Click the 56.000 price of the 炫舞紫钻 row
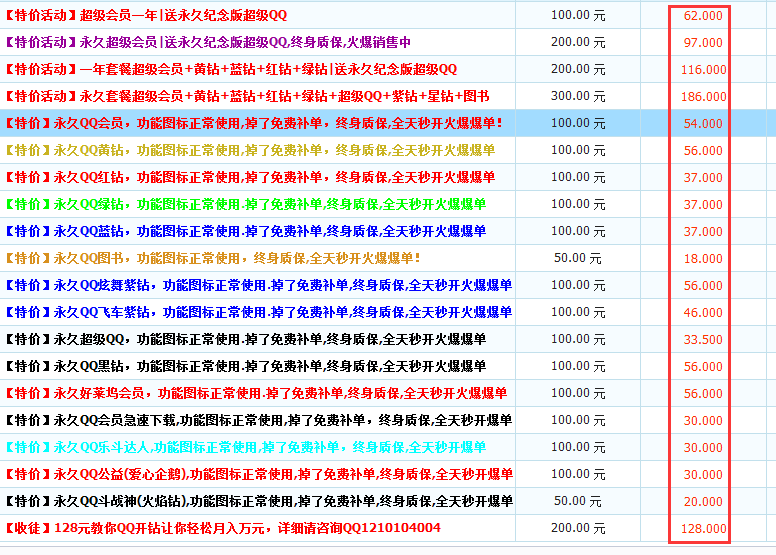Viewport: 776px width, 555px height. click(703, 285)
